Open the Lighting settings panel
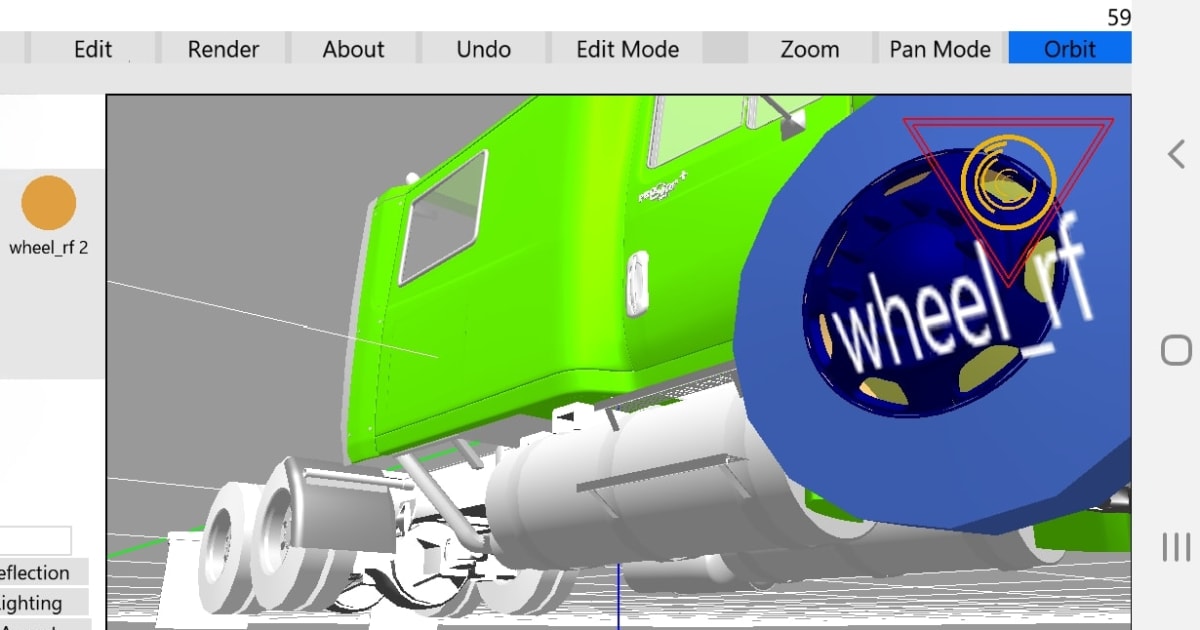This screenshot has width=1200, height=630. [x=40, y=603]
